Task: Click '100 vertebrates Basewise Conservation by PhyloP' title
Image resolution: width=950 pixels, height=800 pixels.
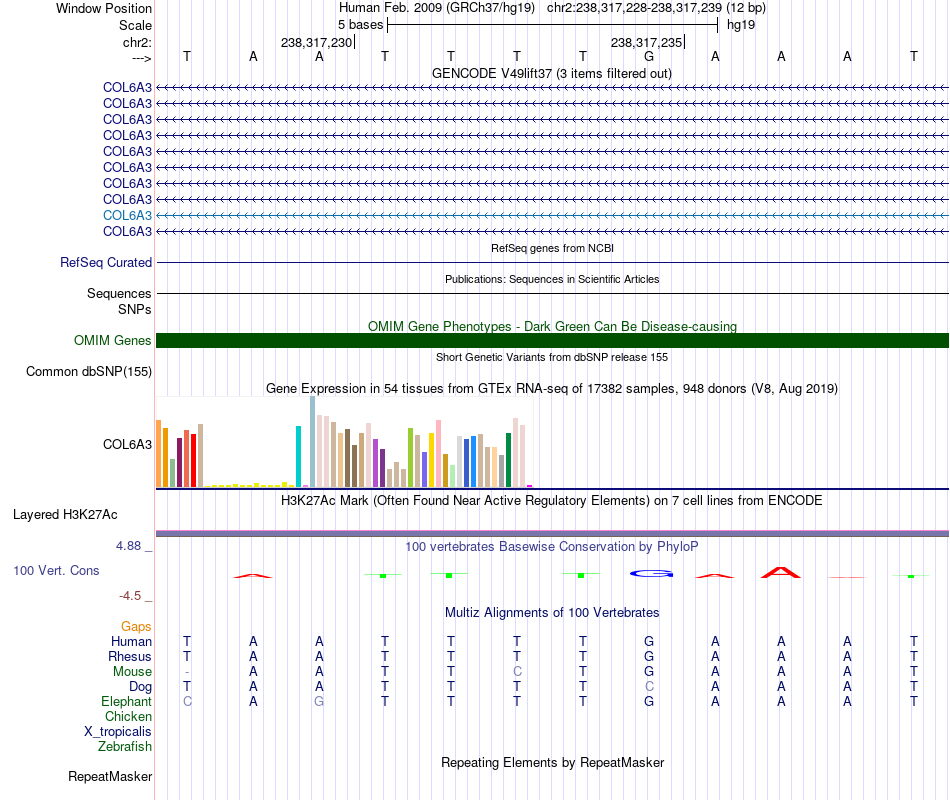Action: point(552,547)
